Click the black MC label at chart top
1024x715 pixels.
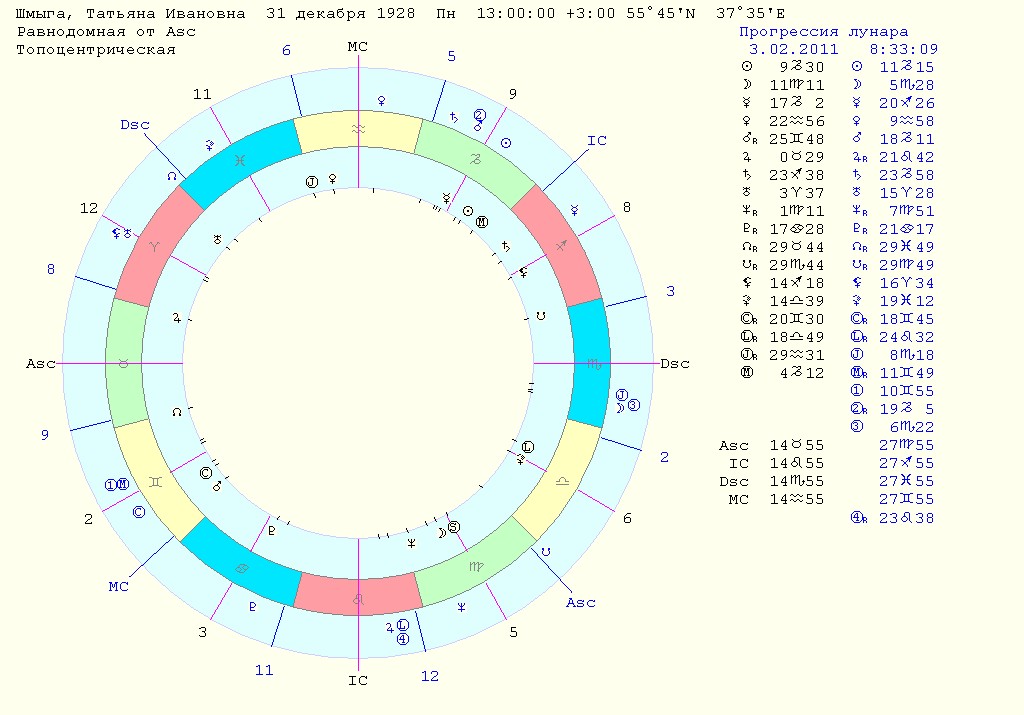coord(358,46)
